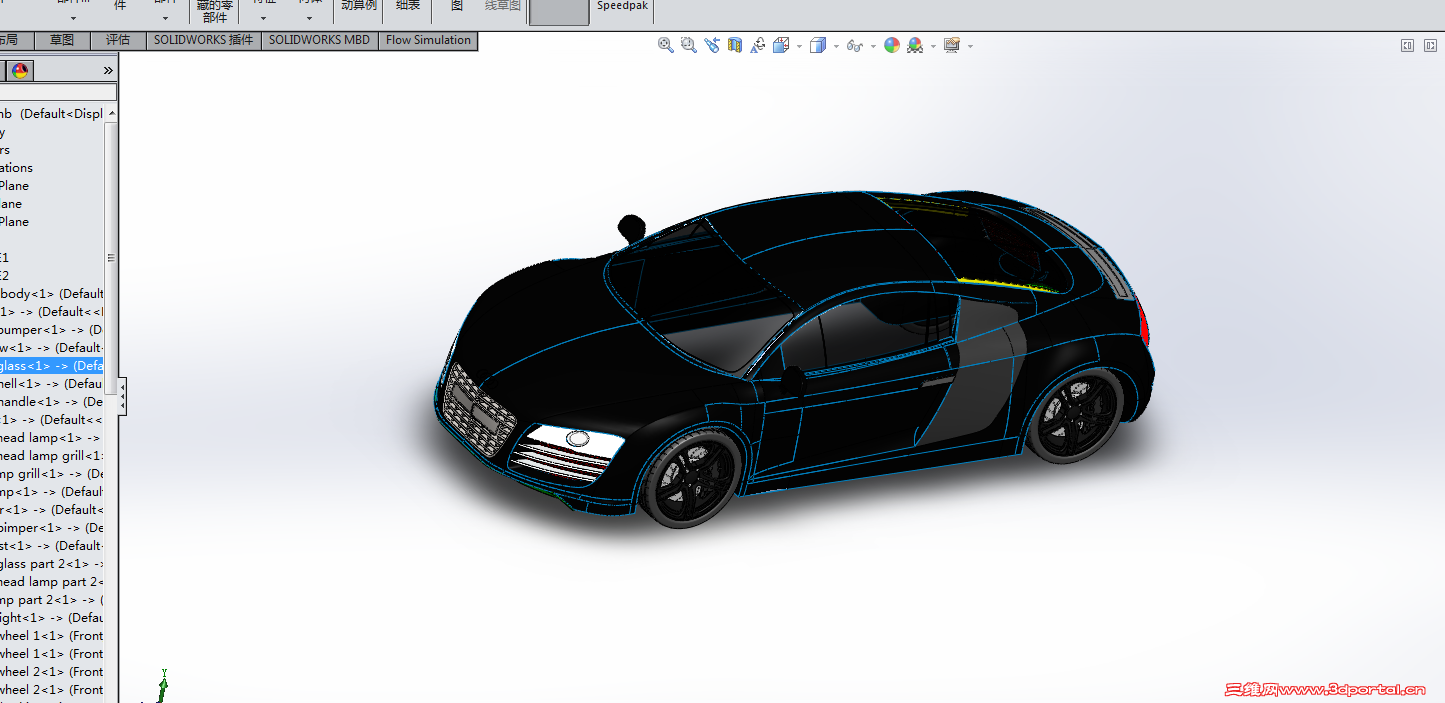This screenshot has width=1445, height=703.
Task: Expand the manager panel tabs chevron
Action: coord(108,70)
